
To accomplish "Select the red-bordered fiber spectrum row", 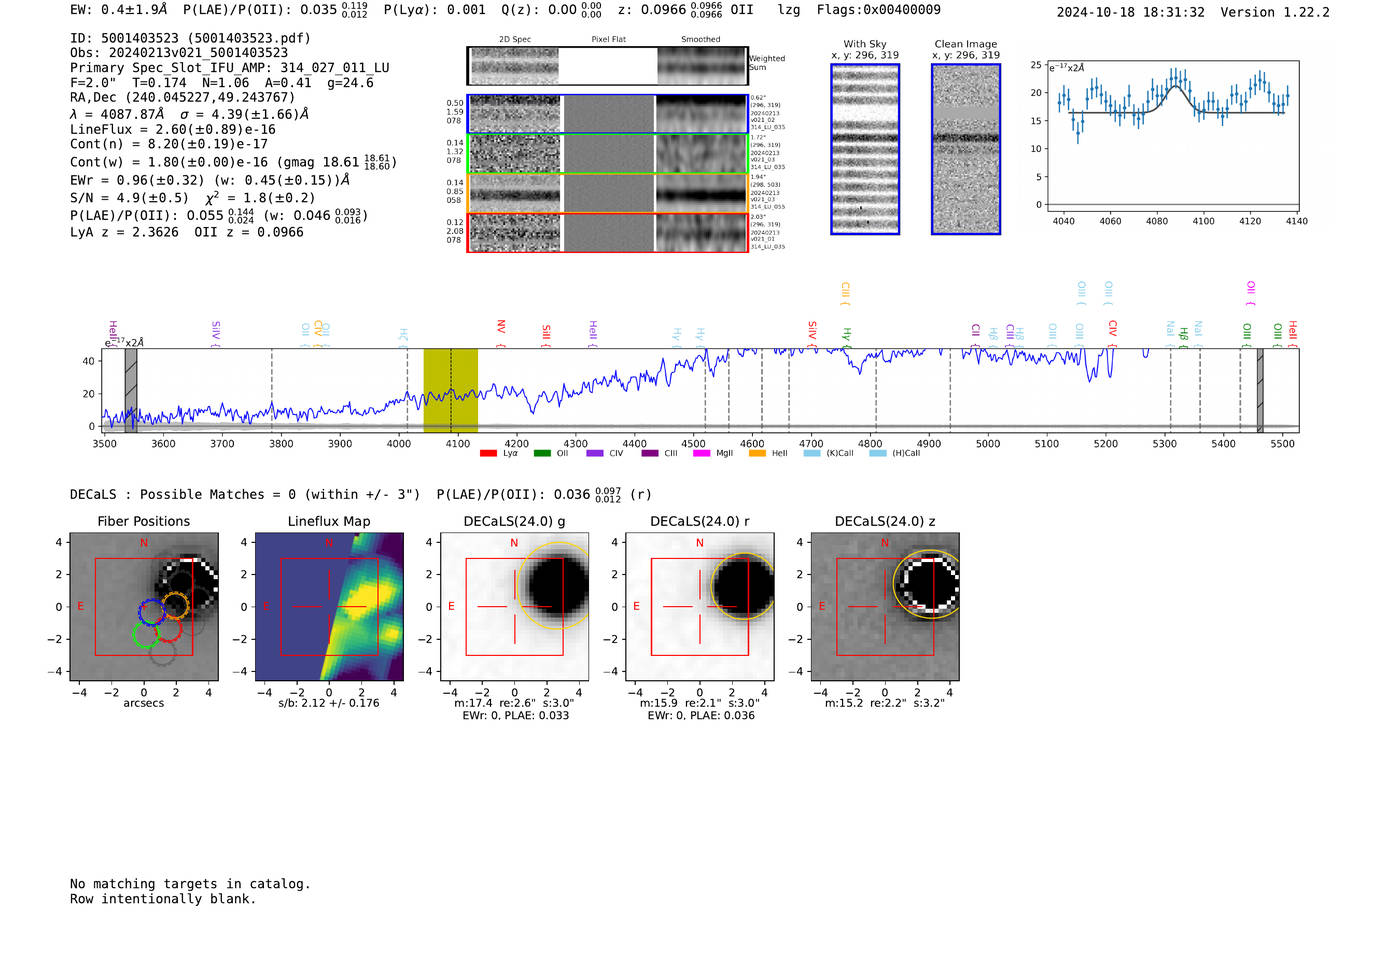I will coord(607,232).
